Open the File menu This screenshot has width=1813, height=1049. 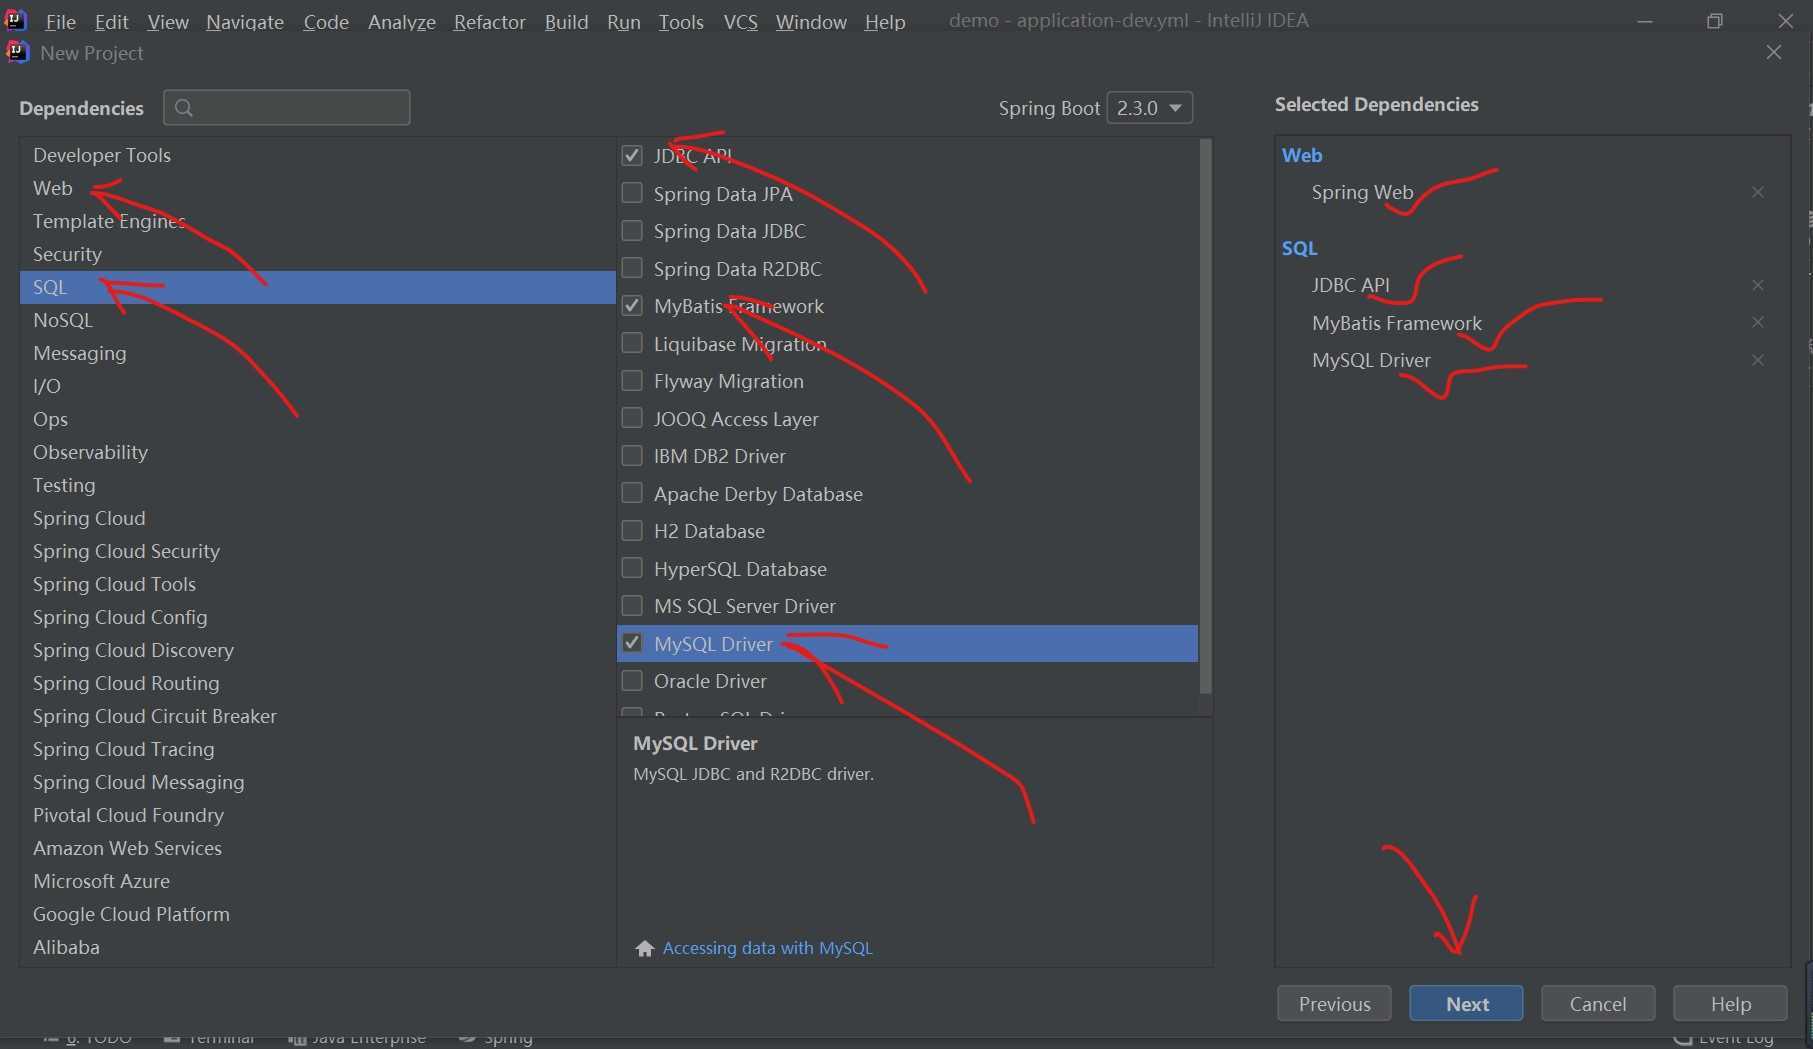[x=60, y=22]
